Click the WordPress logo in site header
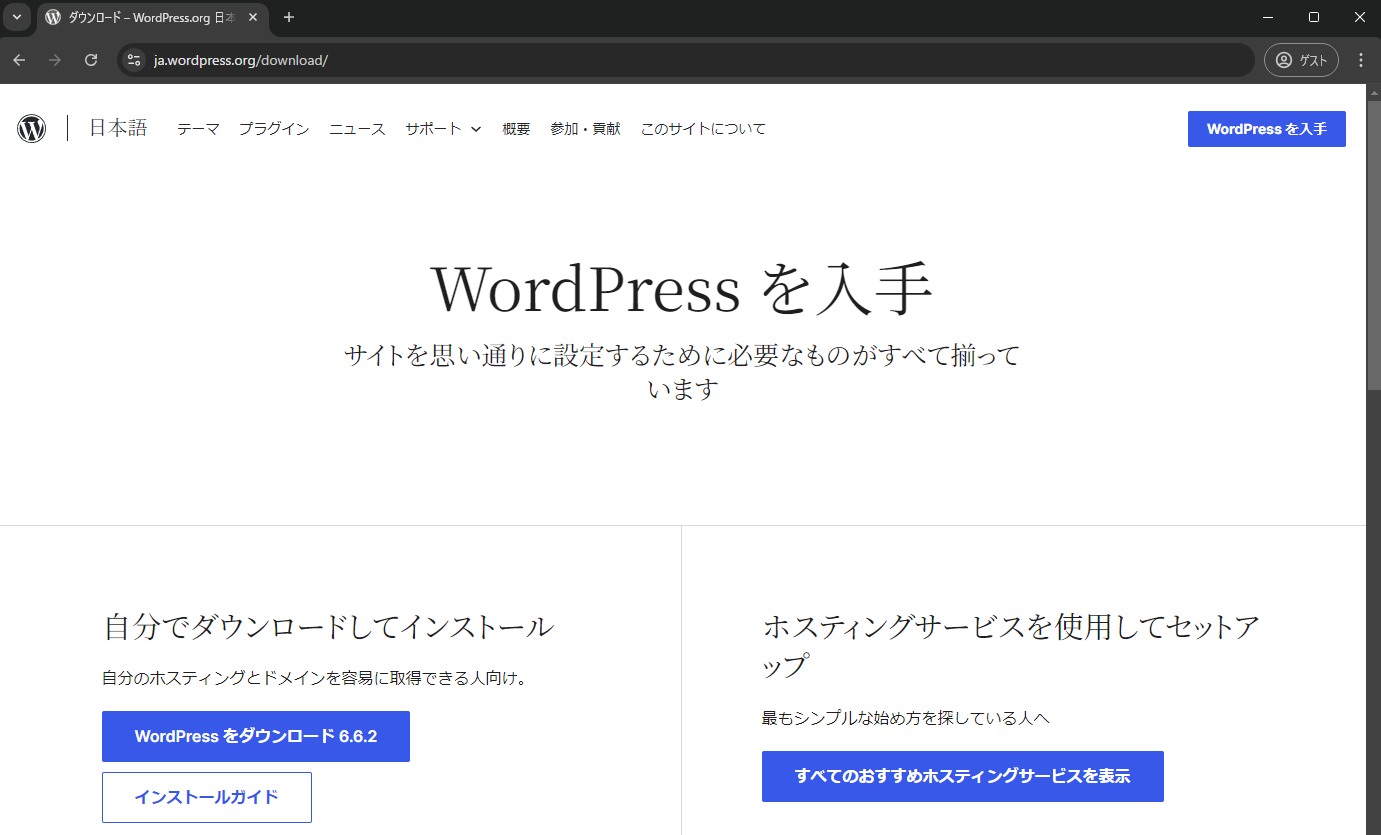The image size is (1381, 835). [x=32, y=128]
